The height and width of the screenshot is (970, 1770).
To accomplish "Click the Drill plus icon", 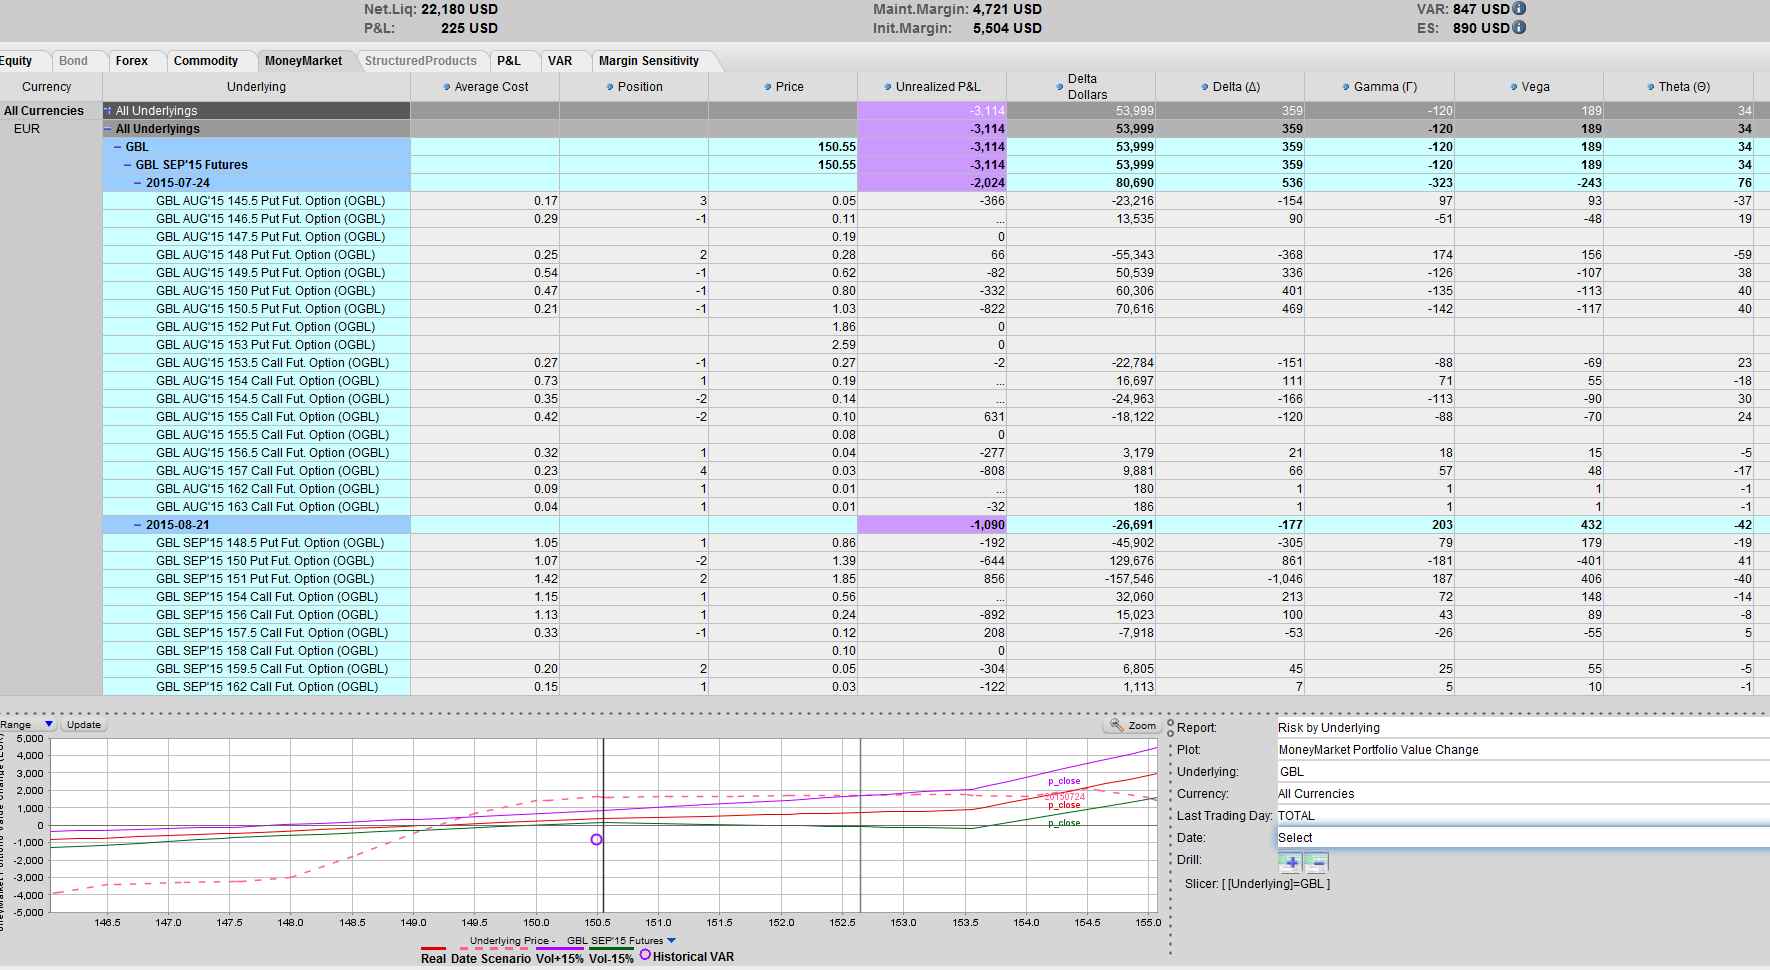I will 1291,861.
